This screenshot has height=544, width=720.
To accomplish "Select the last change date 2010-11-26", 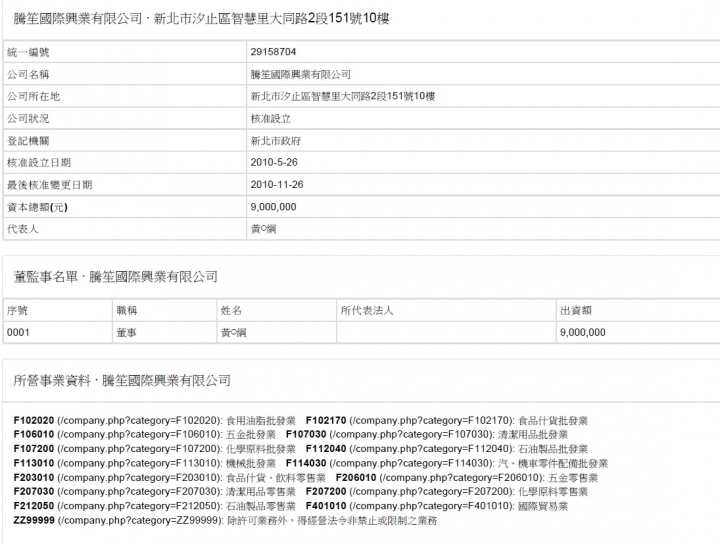I will pyautogui.click(x=277, y=185).
